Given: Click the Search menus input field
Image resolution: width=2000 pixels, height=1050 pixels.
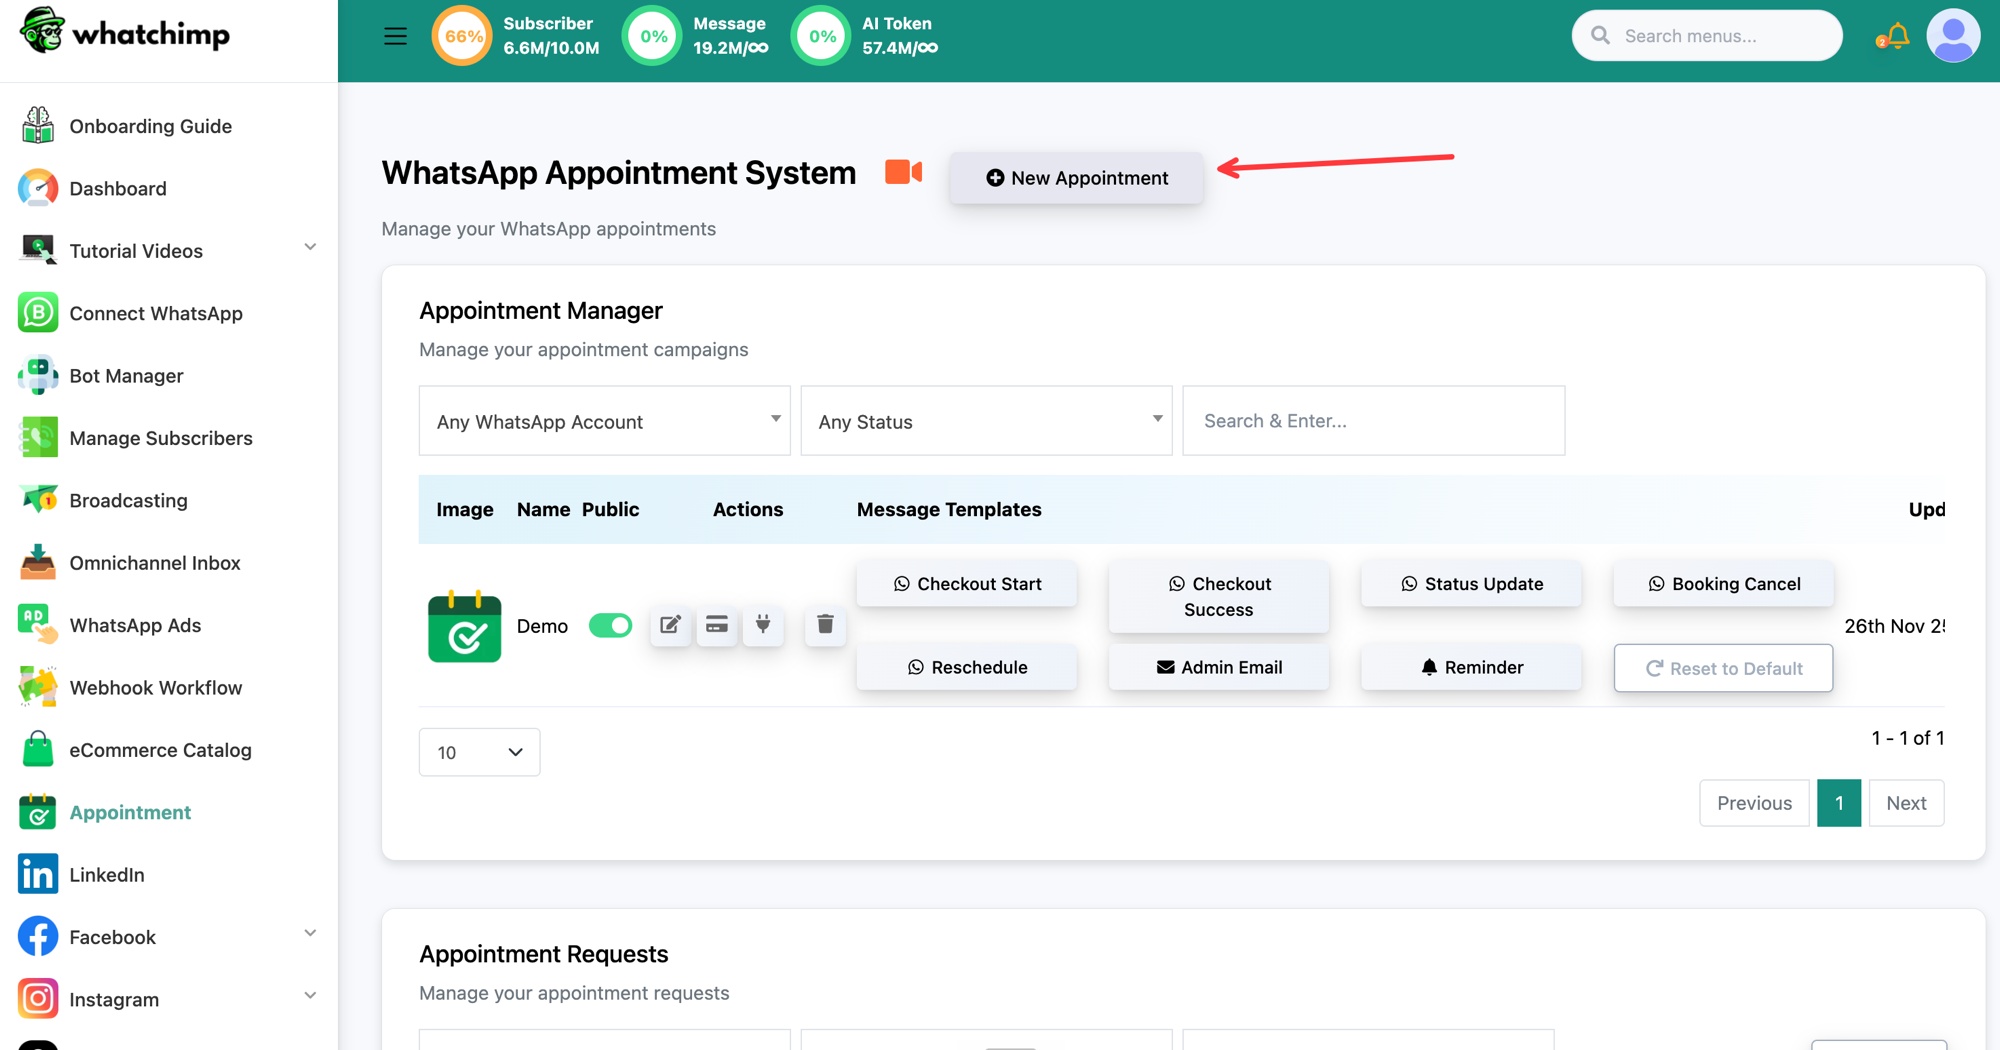Looking at the screenshot, I should [1707, 36].
